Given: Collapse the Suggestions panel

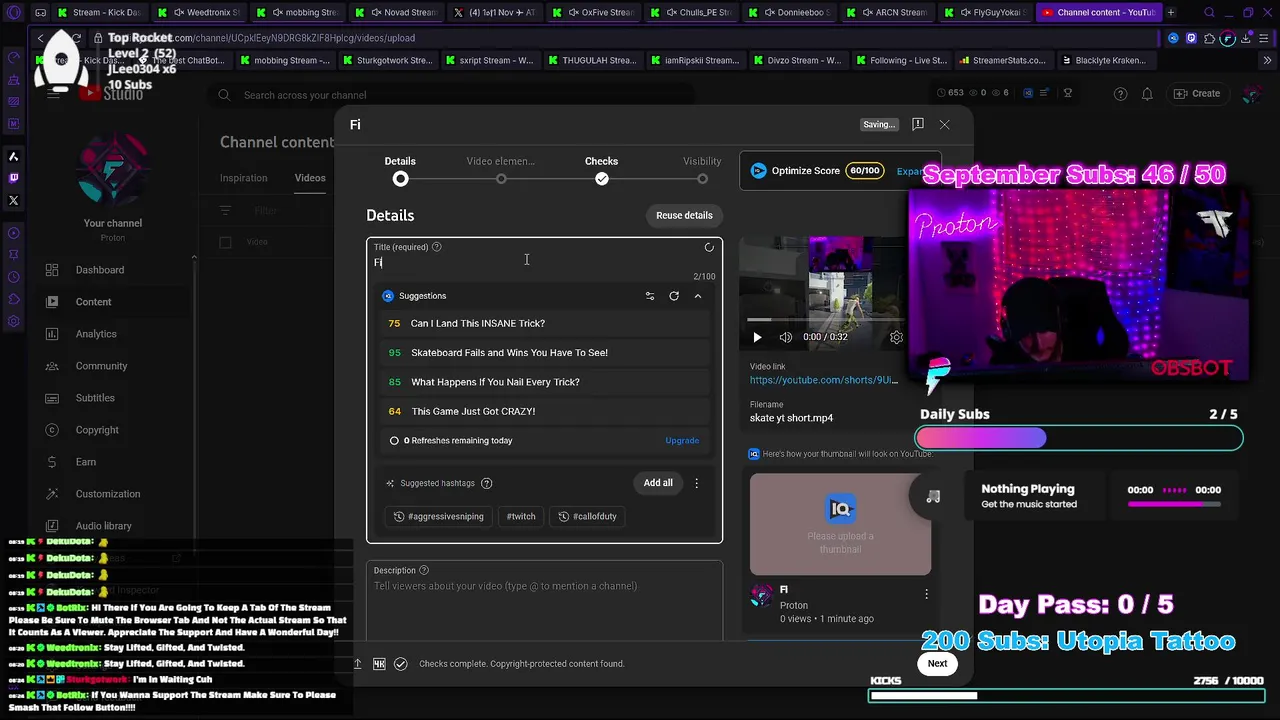Looking at the screenshot, I should point(698,296).
